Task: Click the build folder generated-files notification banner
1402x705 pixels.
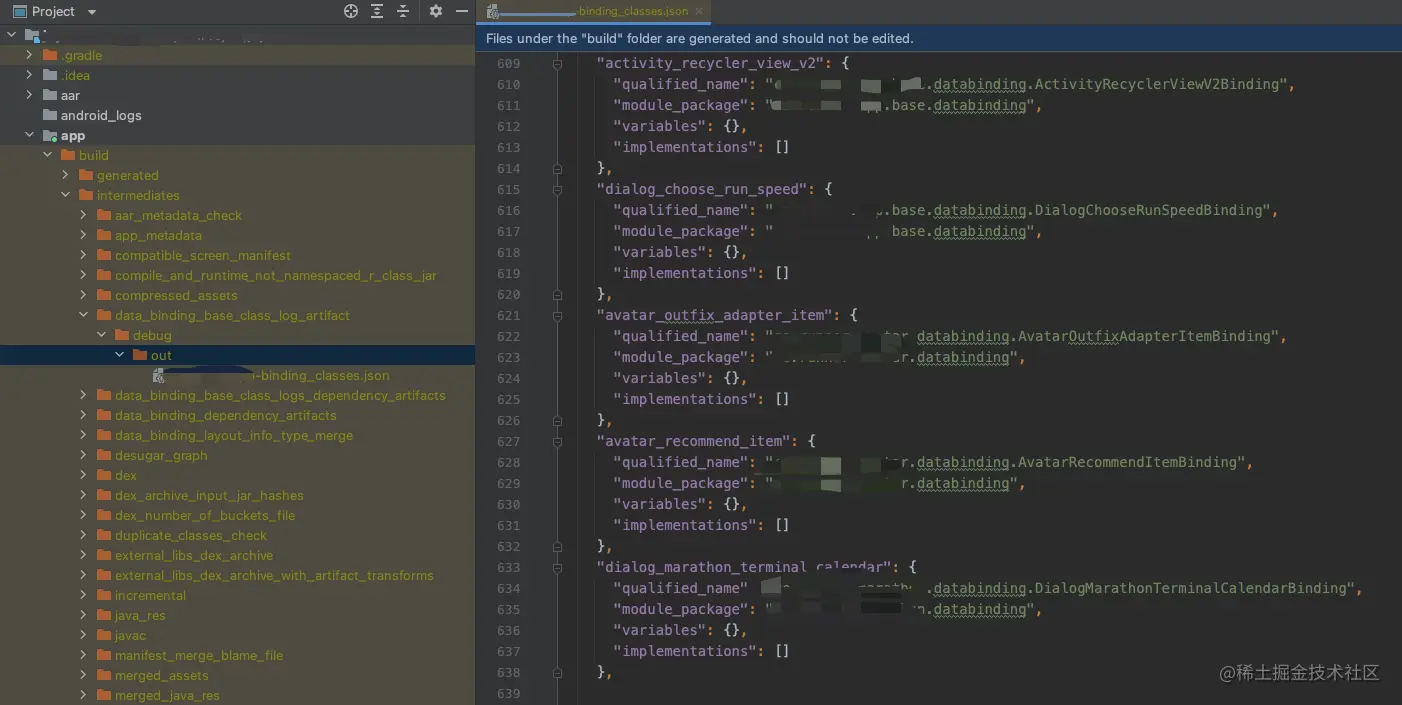Action: point(939,38)
